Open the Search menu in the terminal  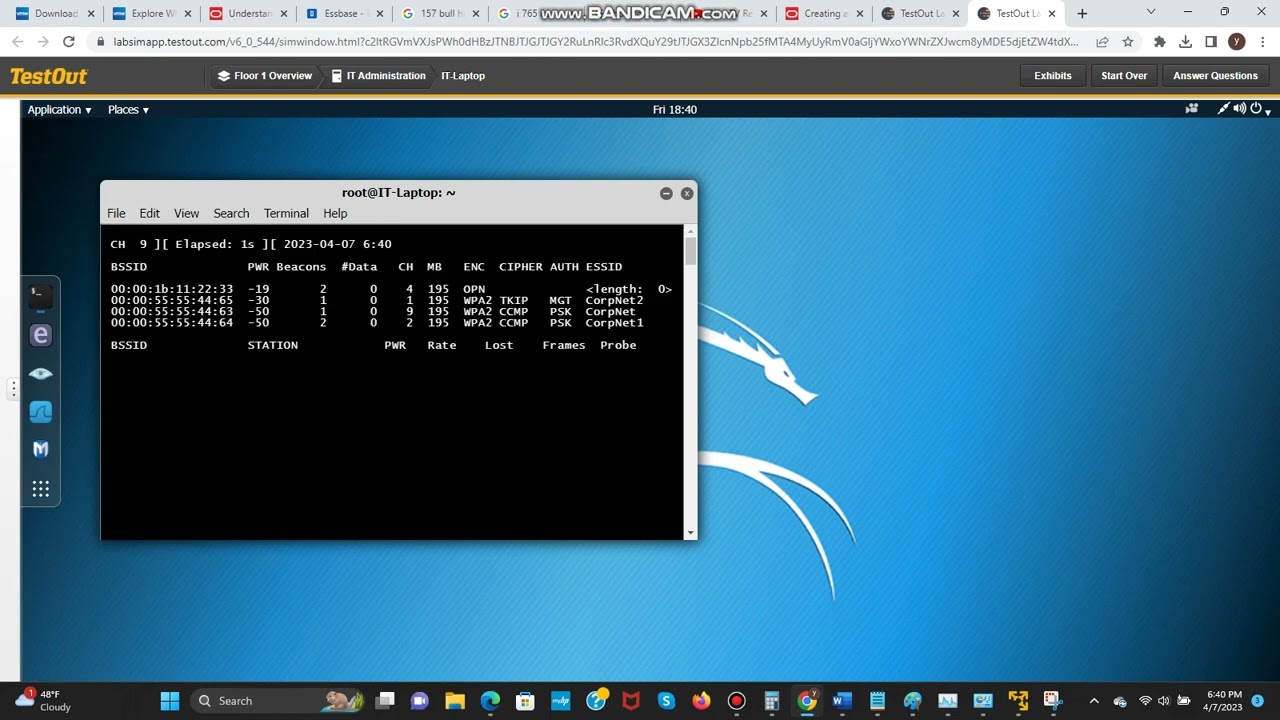coord(231,213)
